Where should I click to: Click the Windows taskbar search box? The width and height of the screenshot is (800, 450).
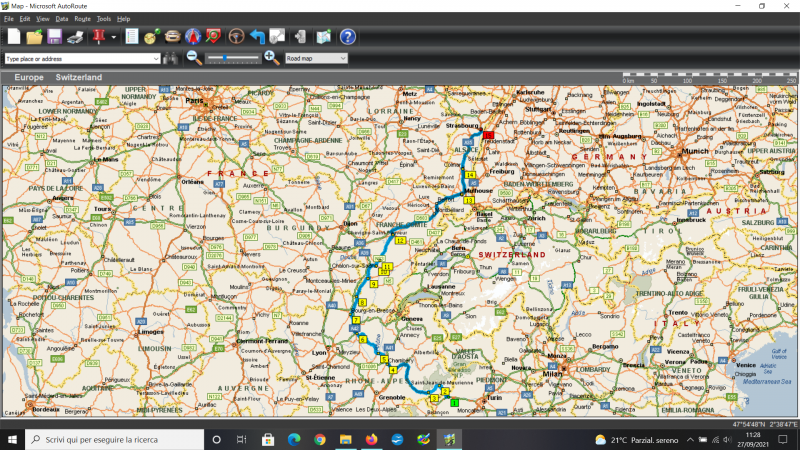pos(112,439)
